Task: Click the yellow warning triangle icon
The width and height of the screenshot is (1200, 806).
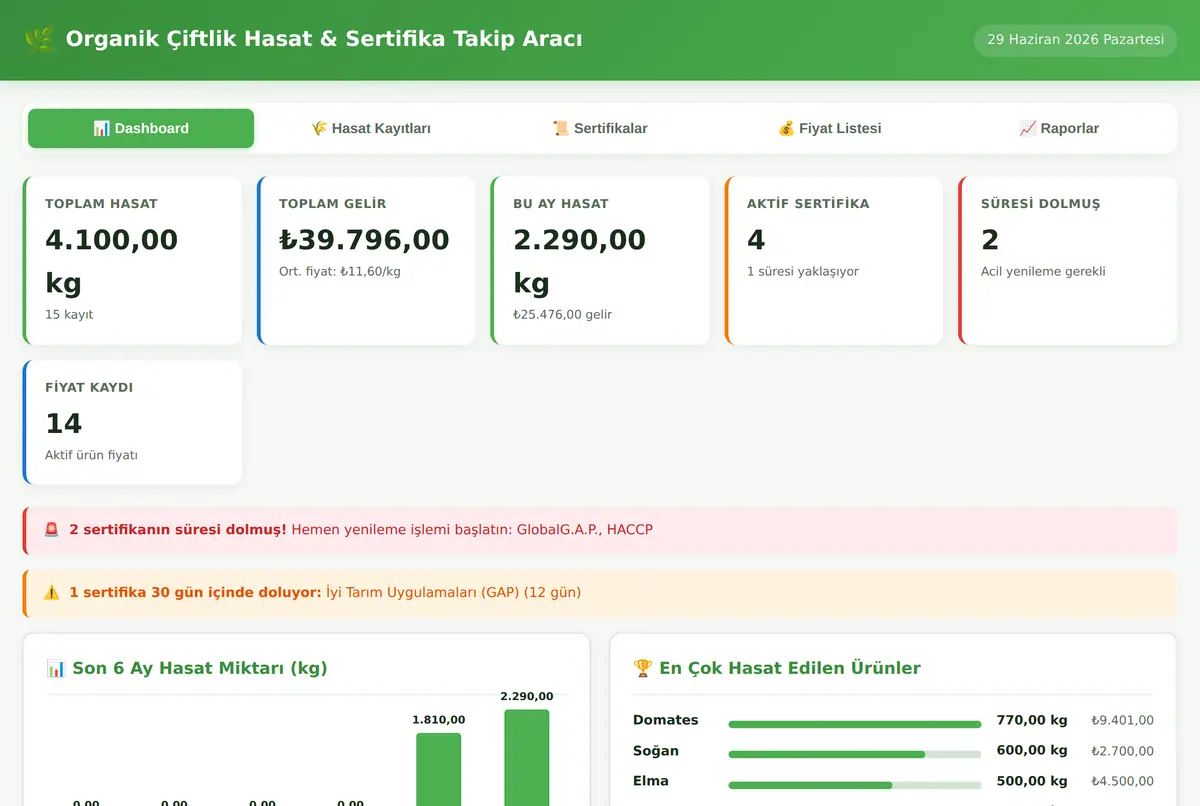Action: click(52, 592)
